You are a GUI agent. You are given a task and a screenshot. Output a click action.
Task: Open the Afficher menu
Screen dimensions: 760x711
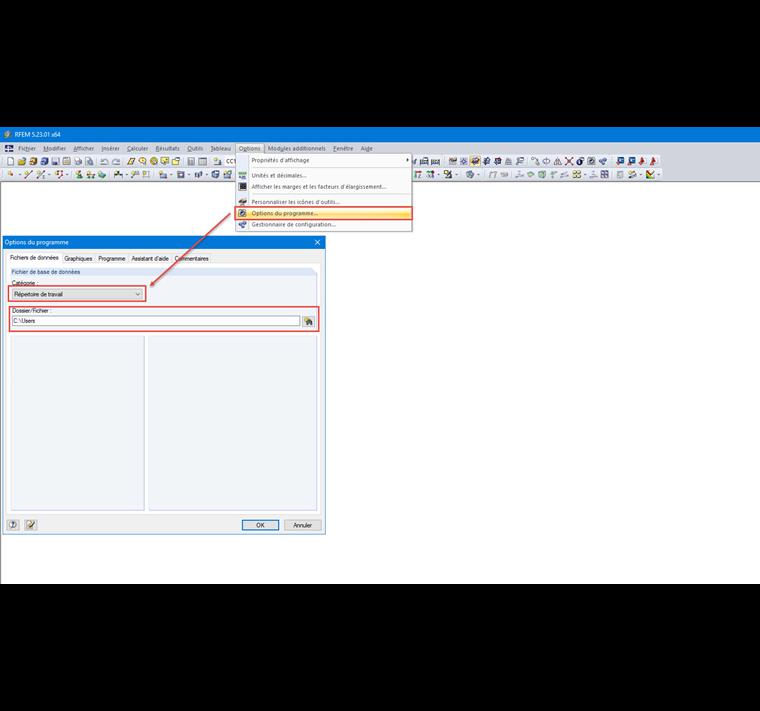(83, 149)
